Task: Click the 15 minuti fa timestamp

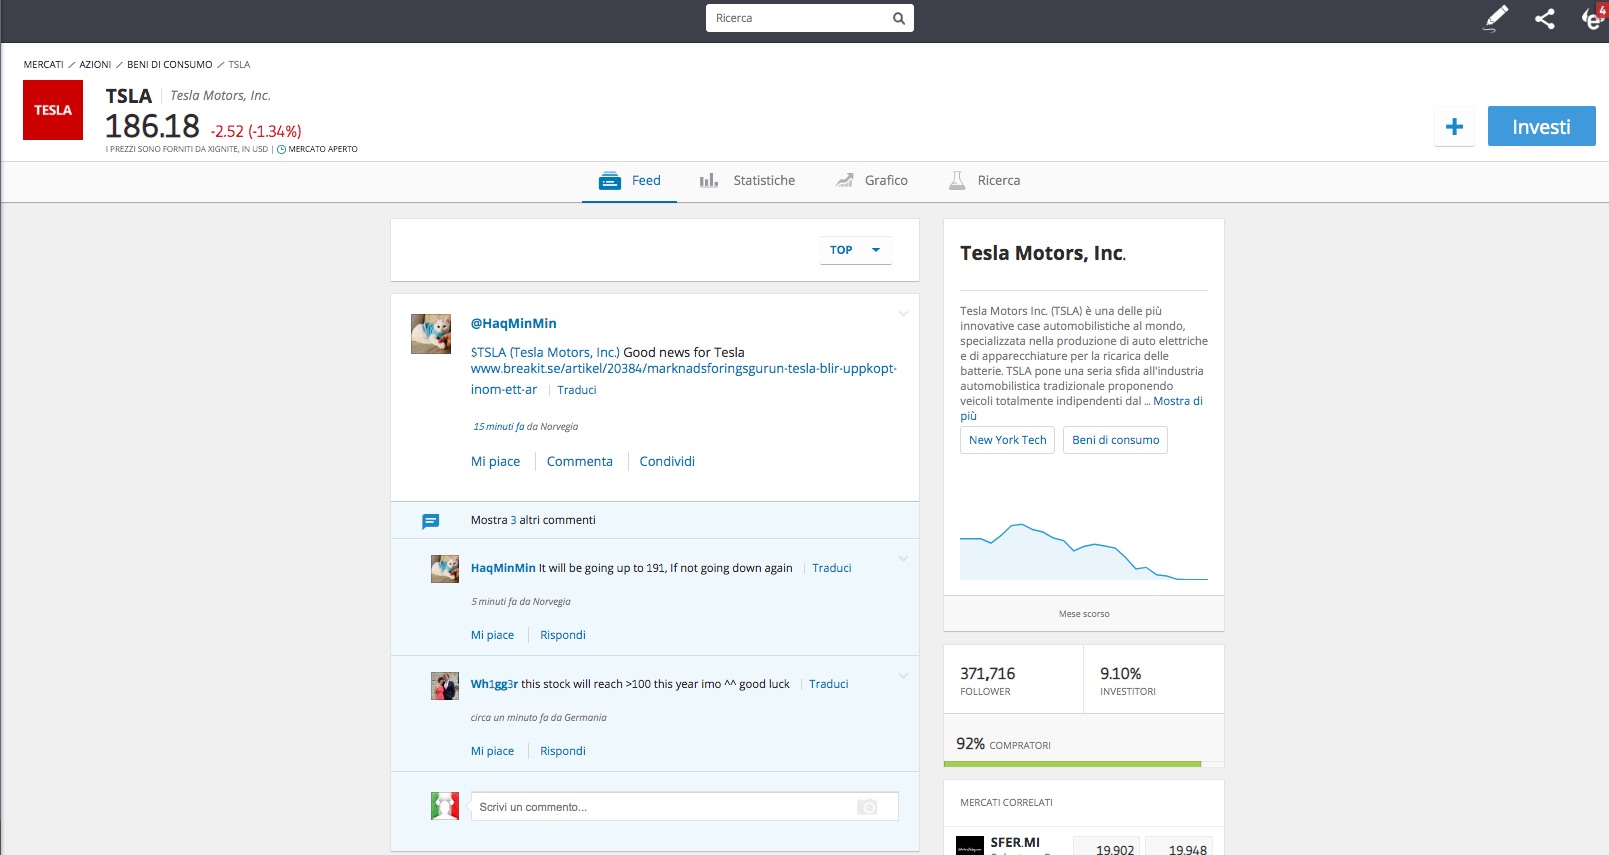Action: point(499,426)
